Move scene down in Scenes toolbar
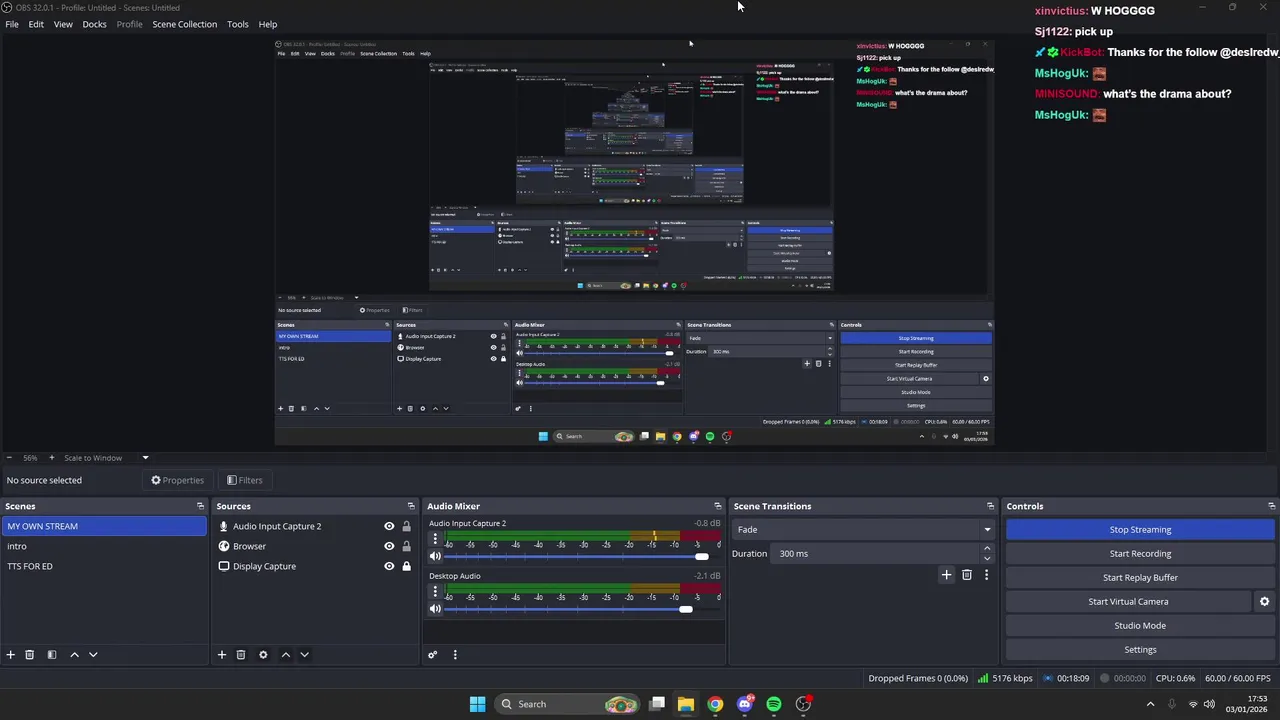Screen dimensions: 1280x720 click(93, 655)
